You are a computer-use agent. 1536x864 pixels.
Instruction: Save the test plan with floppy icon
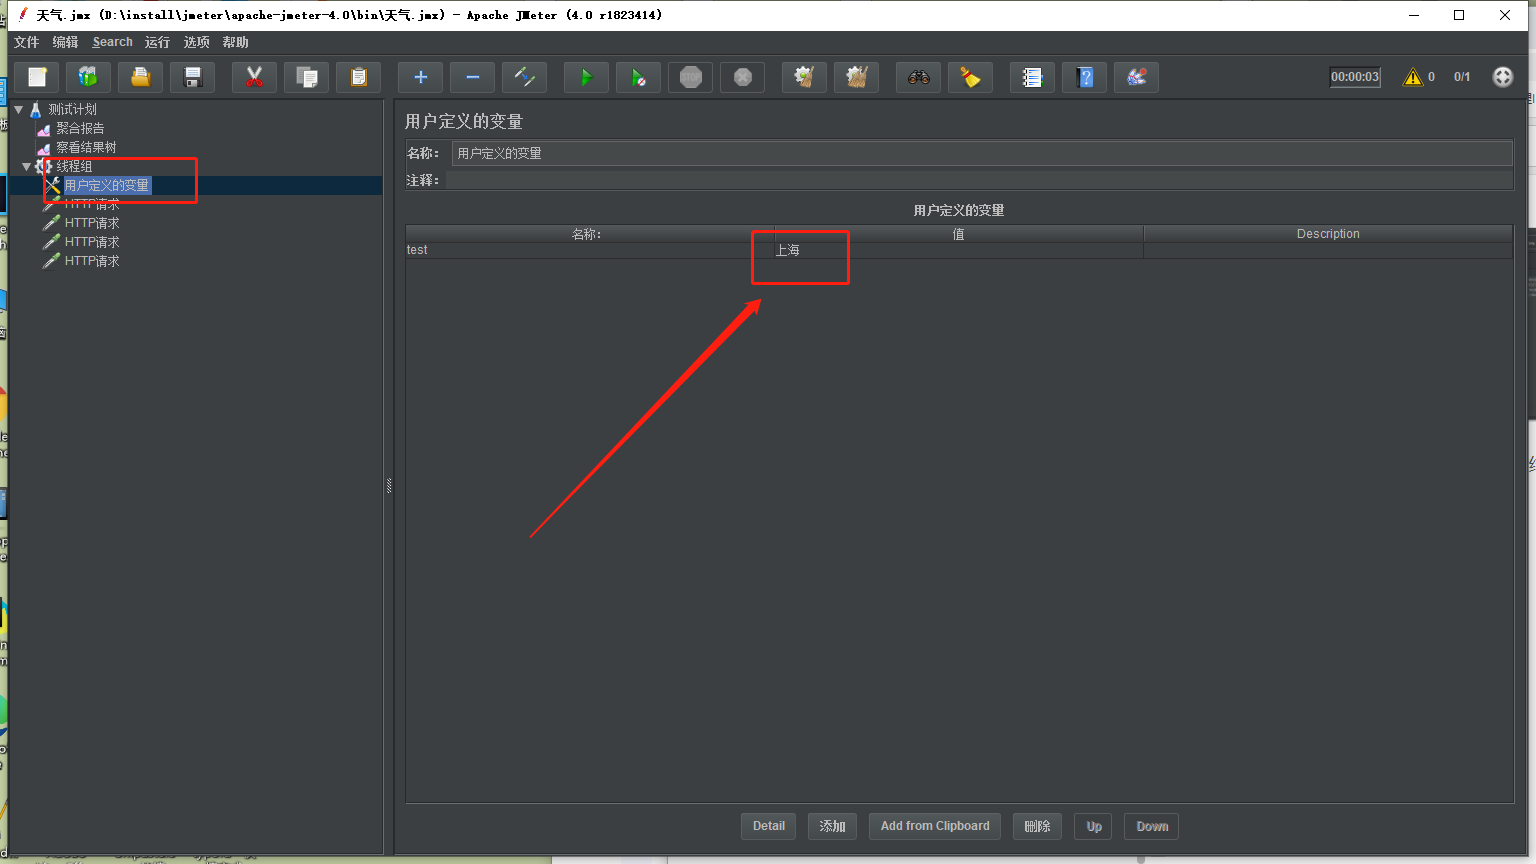193,77
